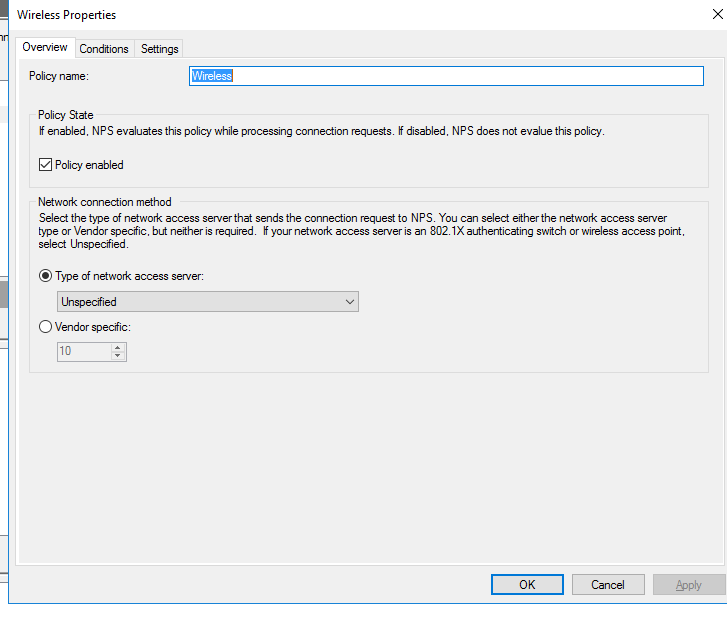Viewport: 727px width, 622px height.
Task: Click the Vendor specific number field showing 10
Action: tap(83, 351)
